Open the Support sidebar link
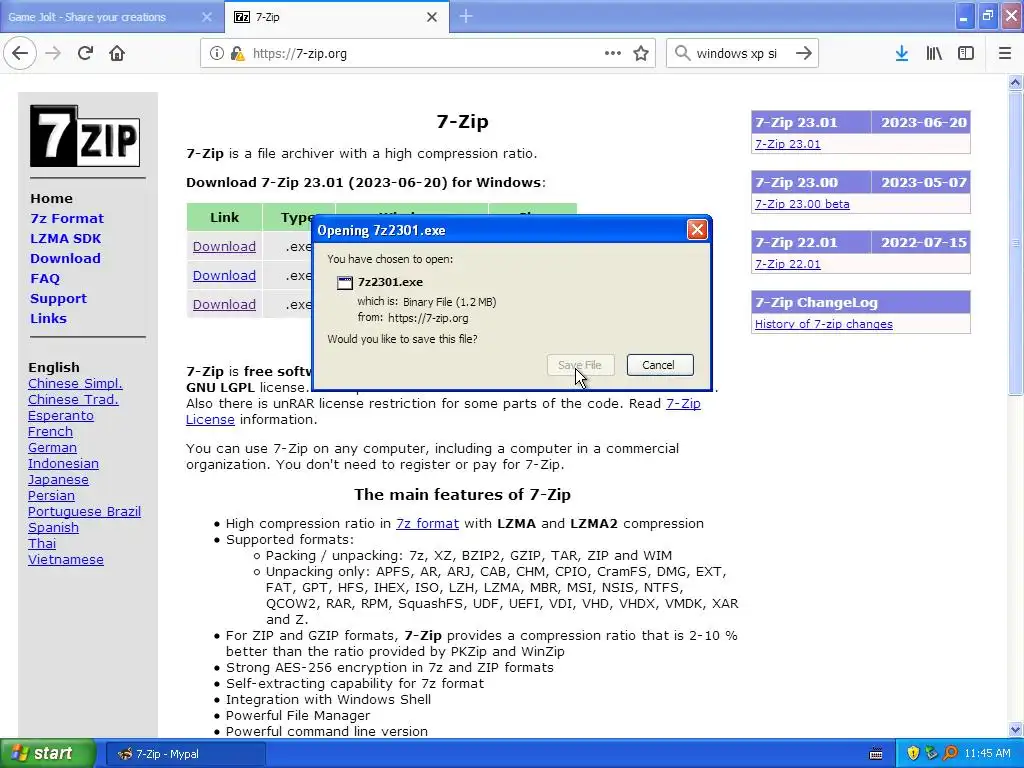 tap(58, 298)
